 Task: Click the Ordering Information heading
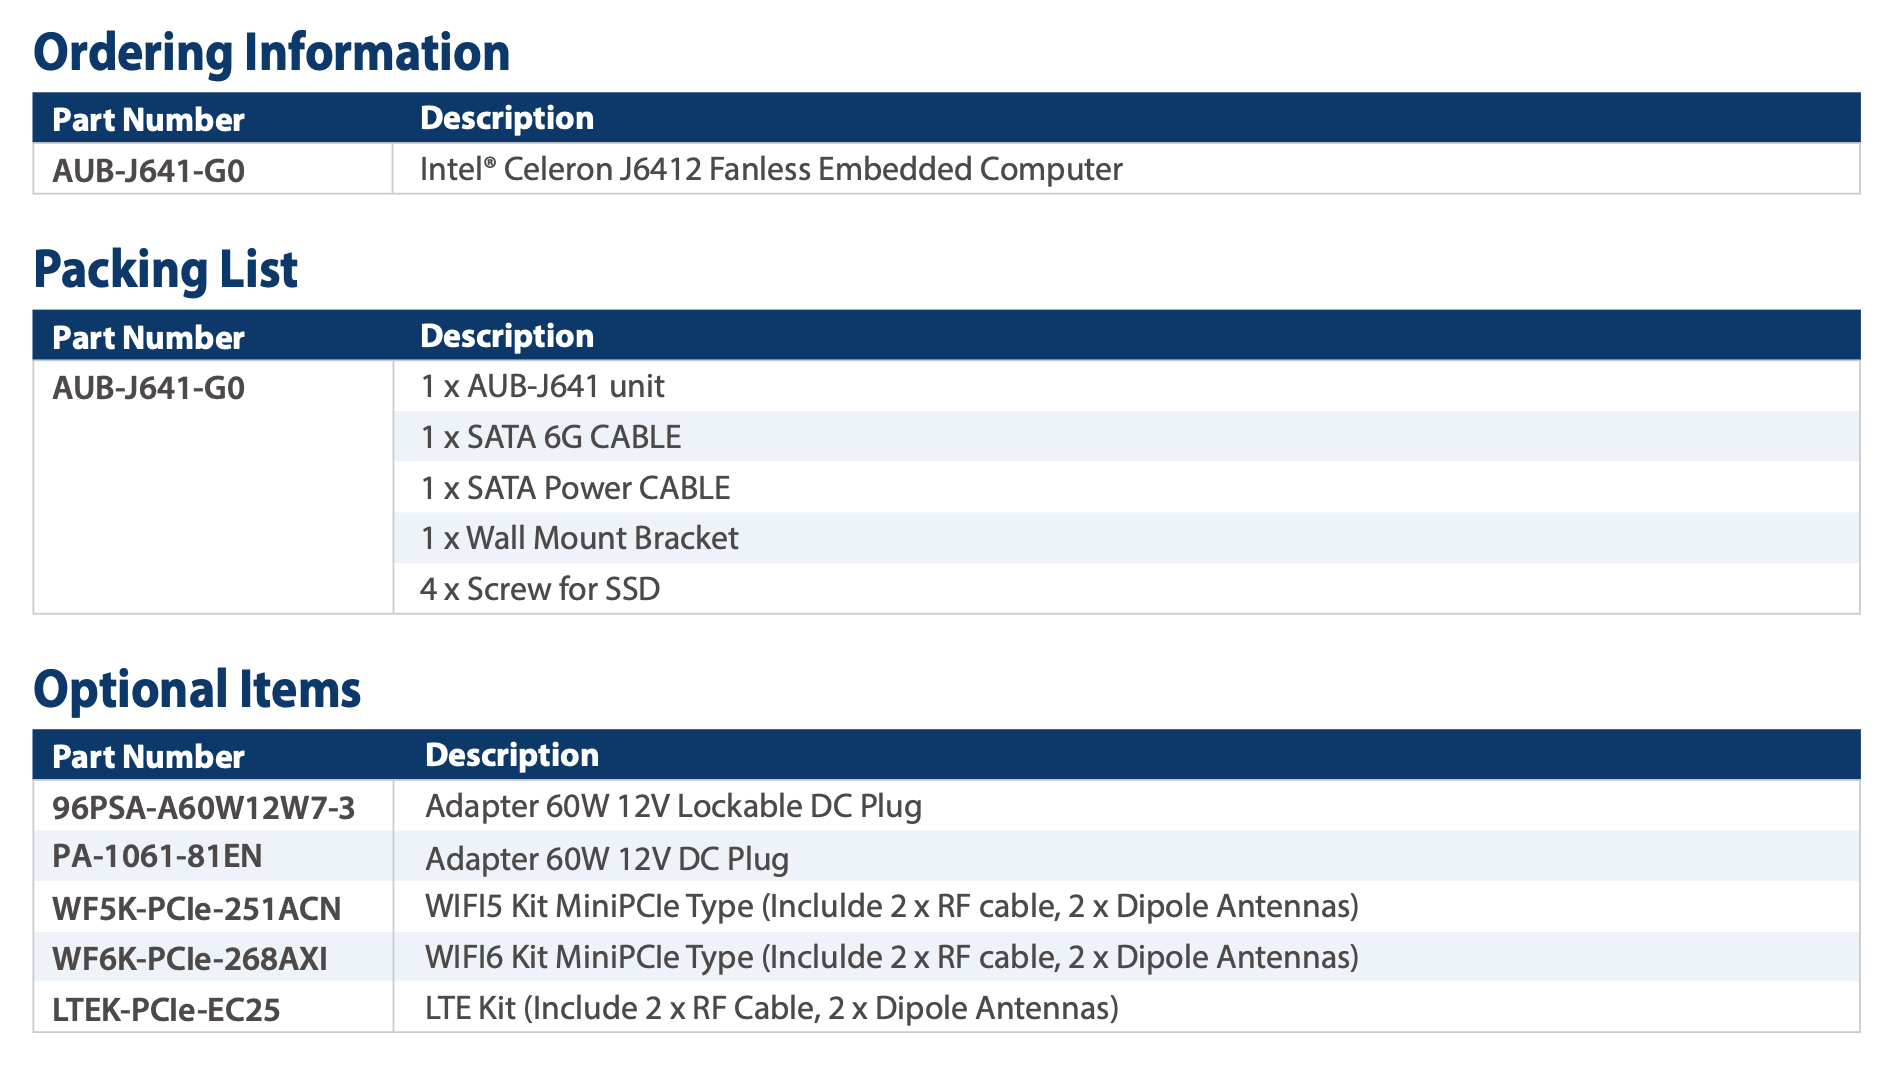coord(271,52)
